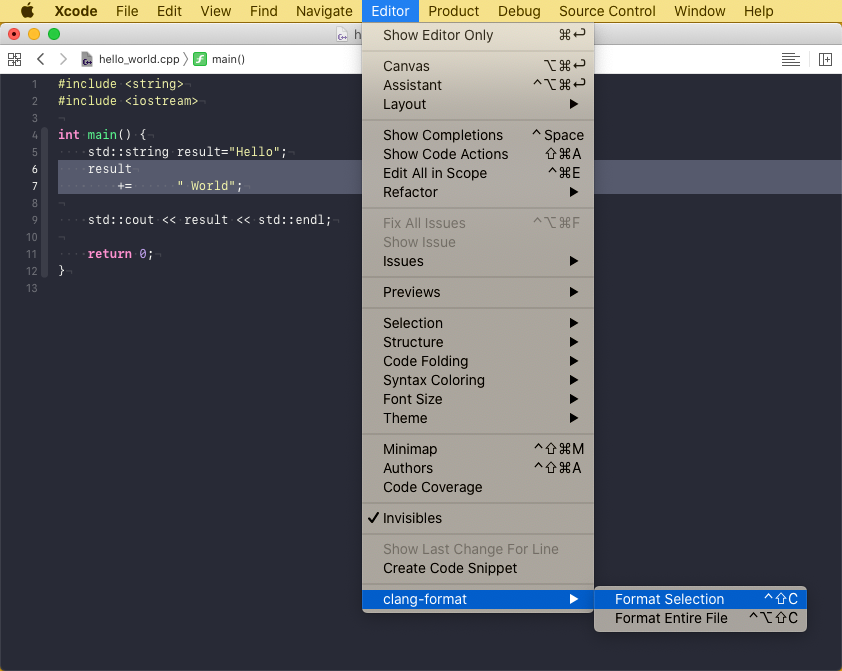Image resolution: width=842 pixels, height=671 pixels.
Task: Toggle the Invisibles checkmark item
Action: click(x=478, y=518)
